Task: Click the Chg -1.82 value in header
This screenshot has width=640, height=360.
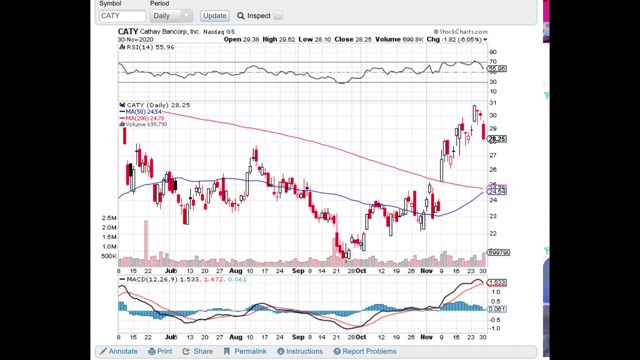Action: [x=457, y=40]
